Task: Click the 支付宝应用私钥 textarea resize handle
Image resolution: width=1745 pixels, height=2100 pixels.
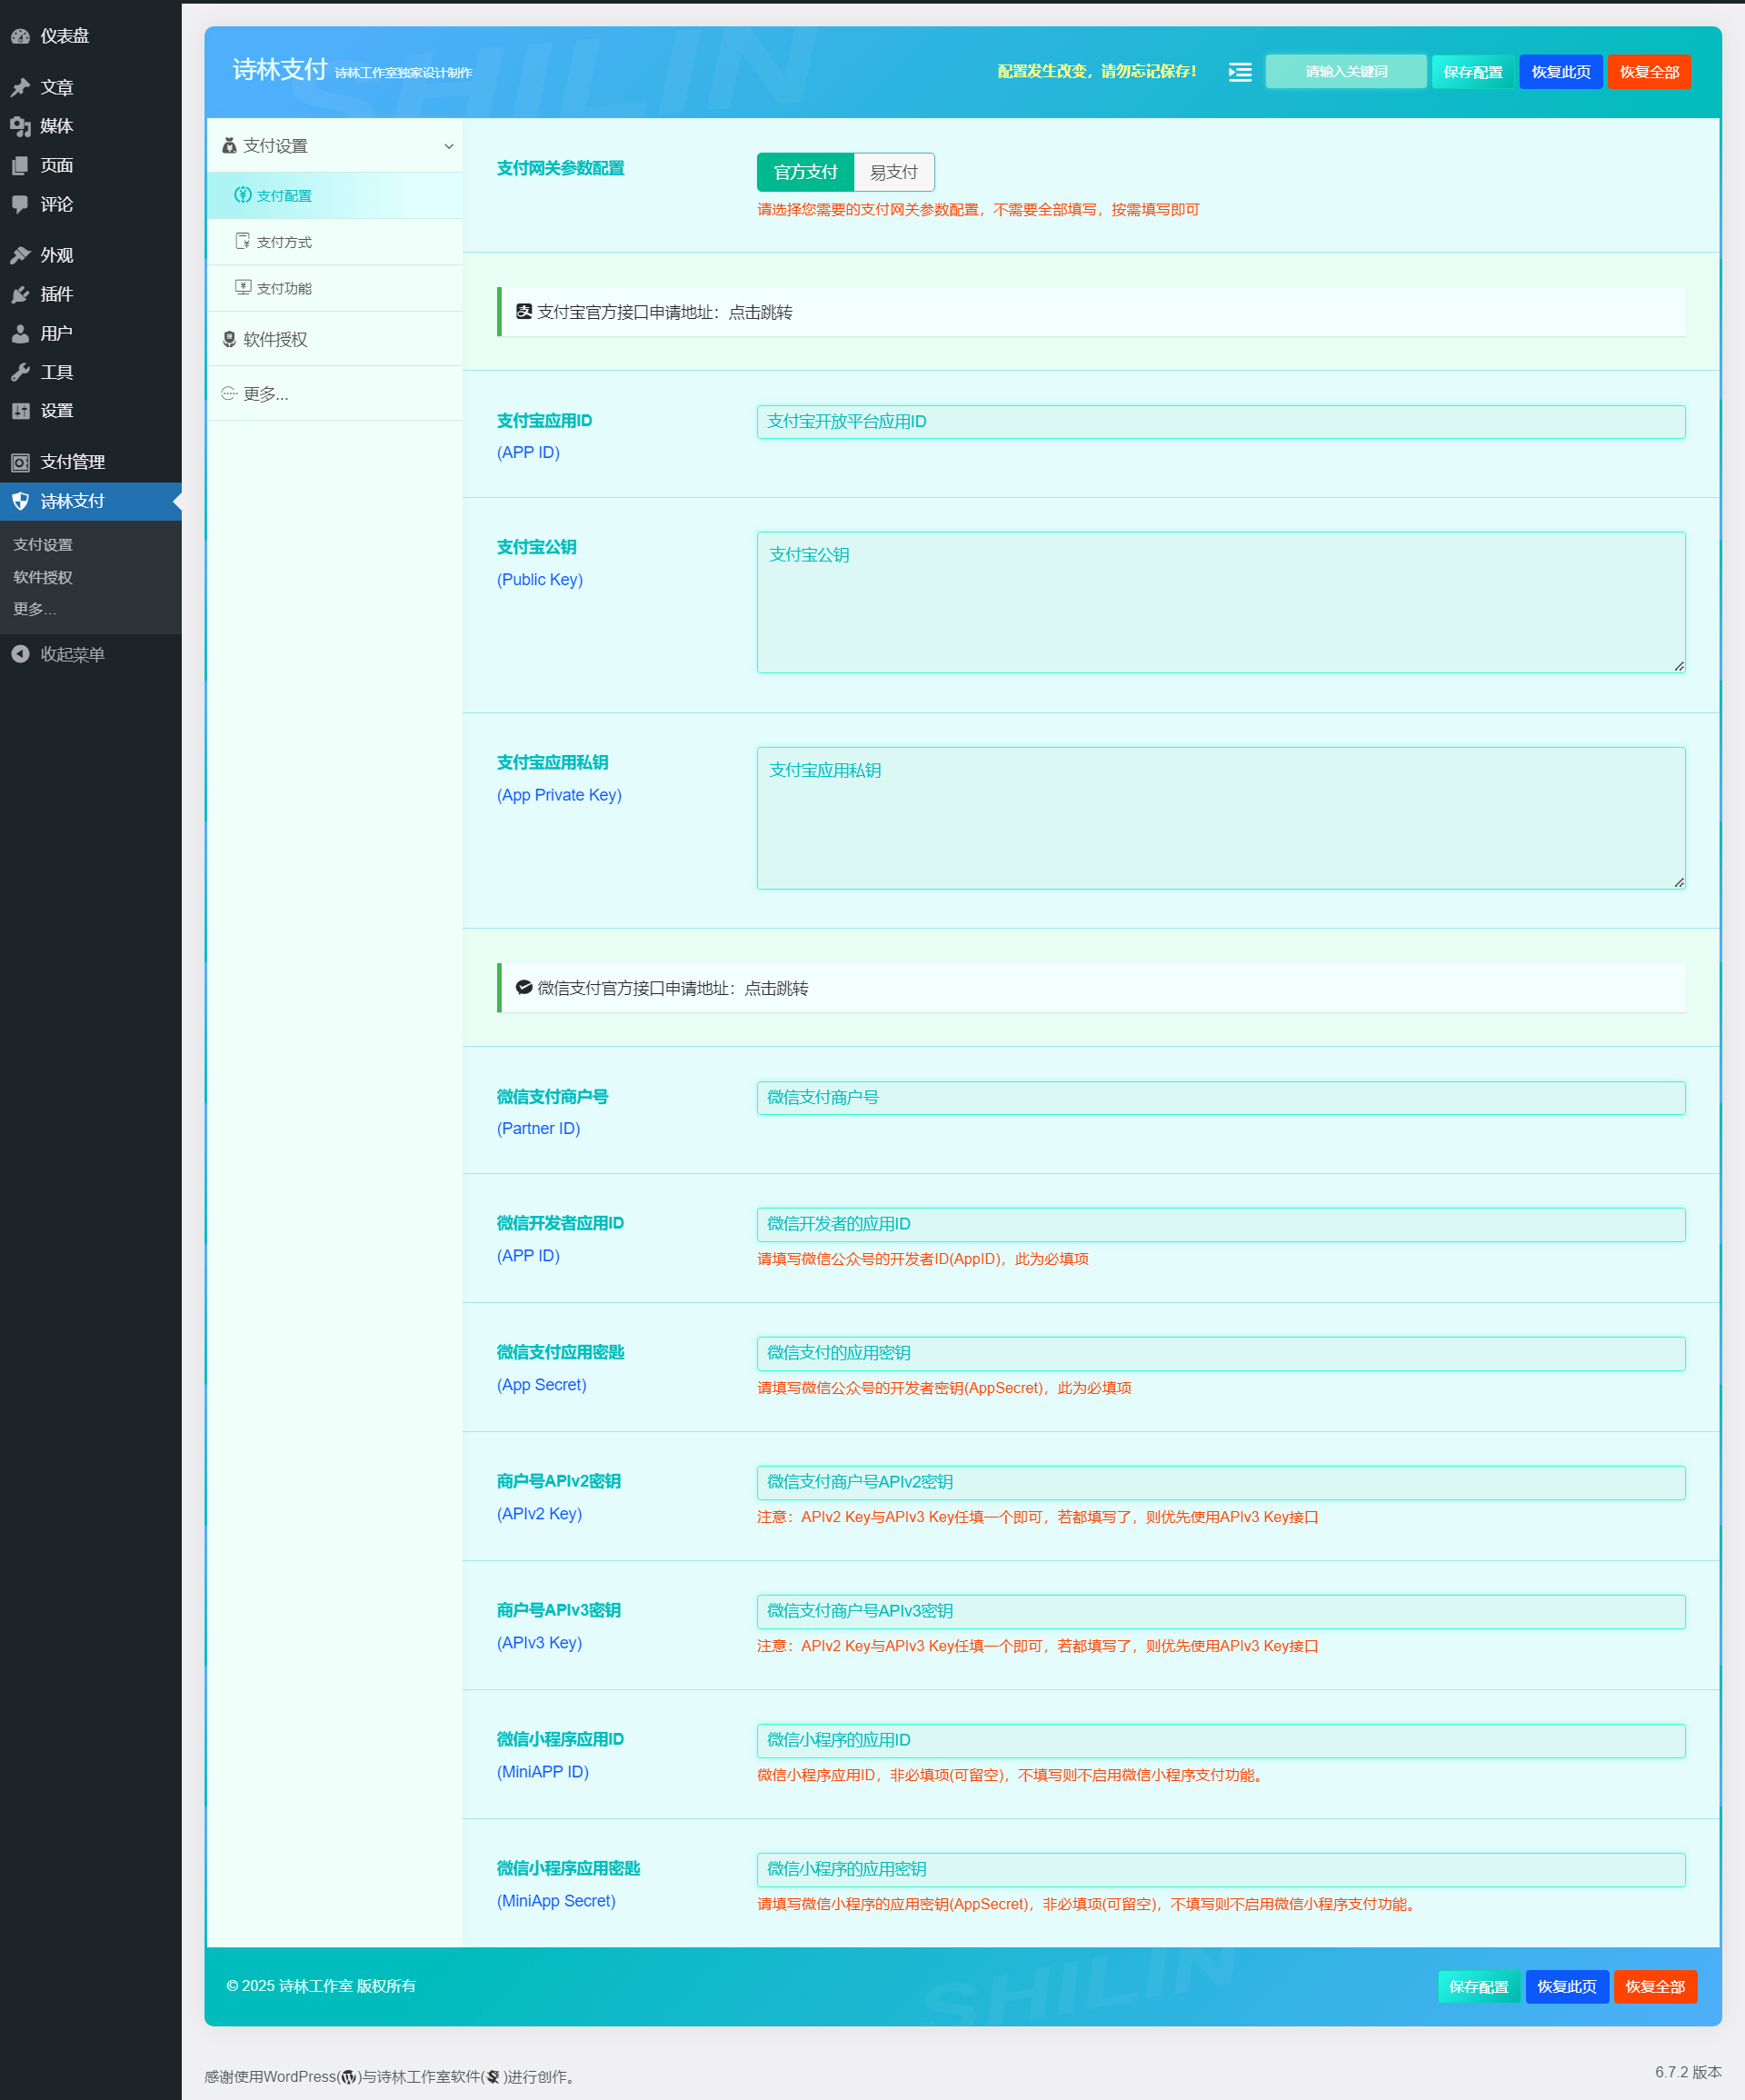Action: click(1678, 882)
